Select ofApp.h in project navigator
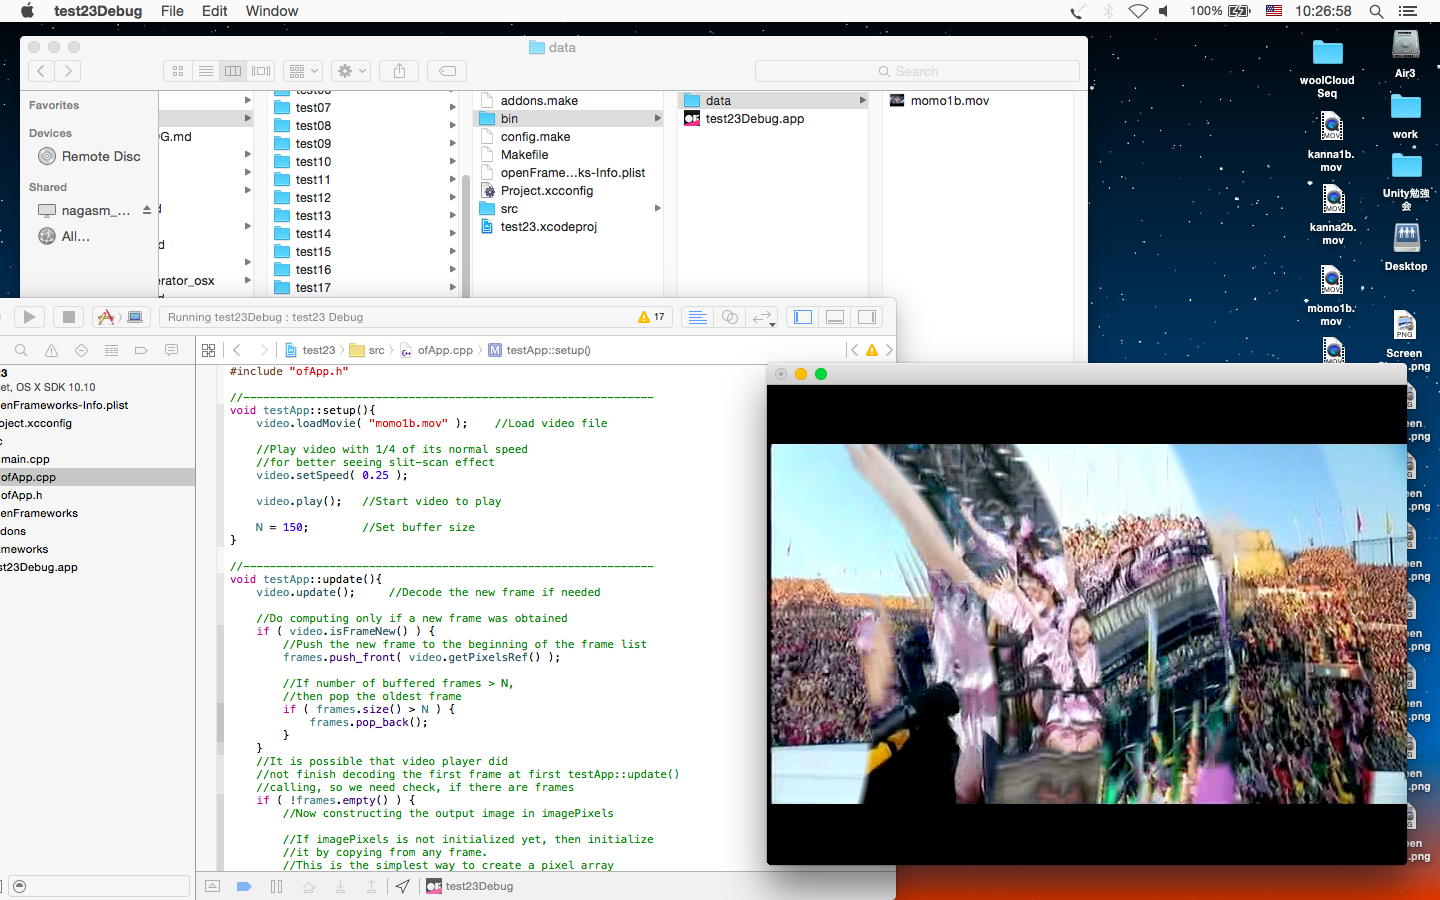This screenshot has width=1440, height=900. [x=22, y=495]
